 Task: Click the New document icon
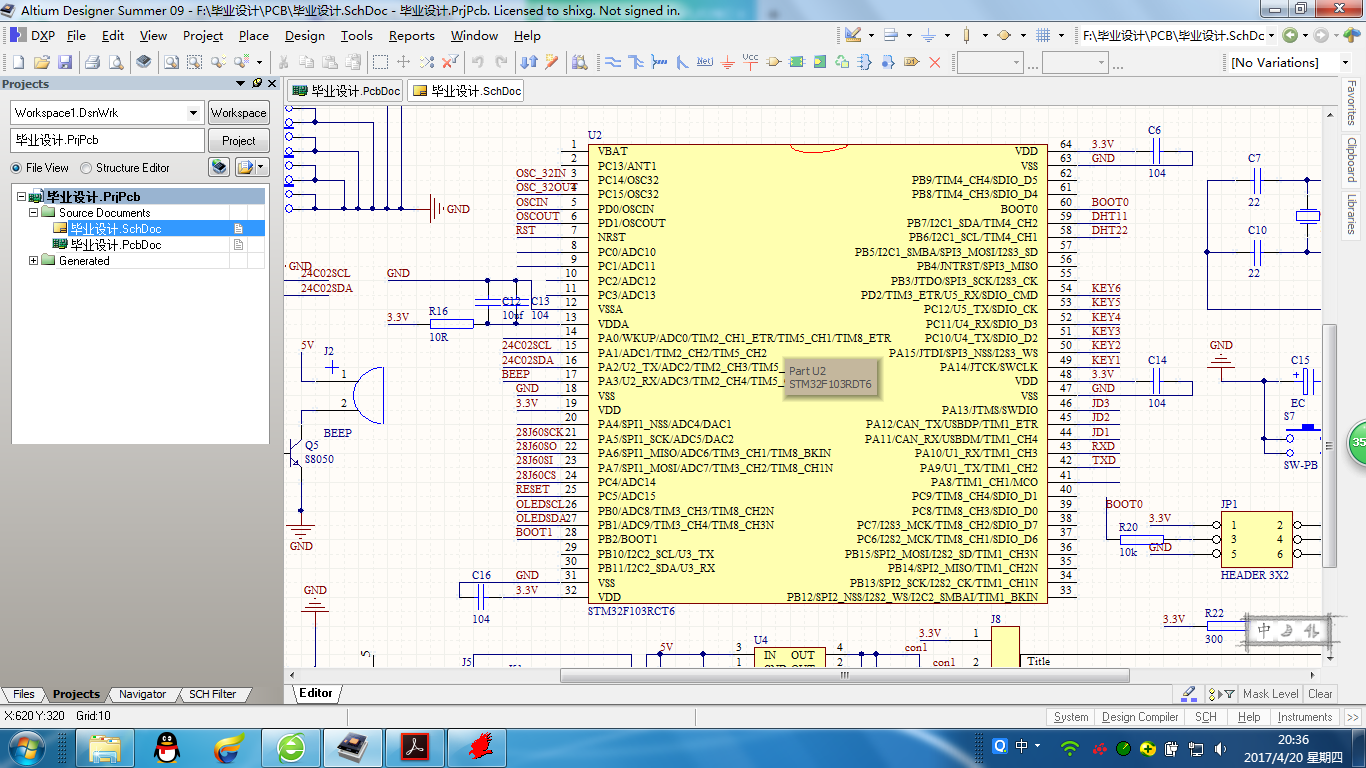point(18,62)
